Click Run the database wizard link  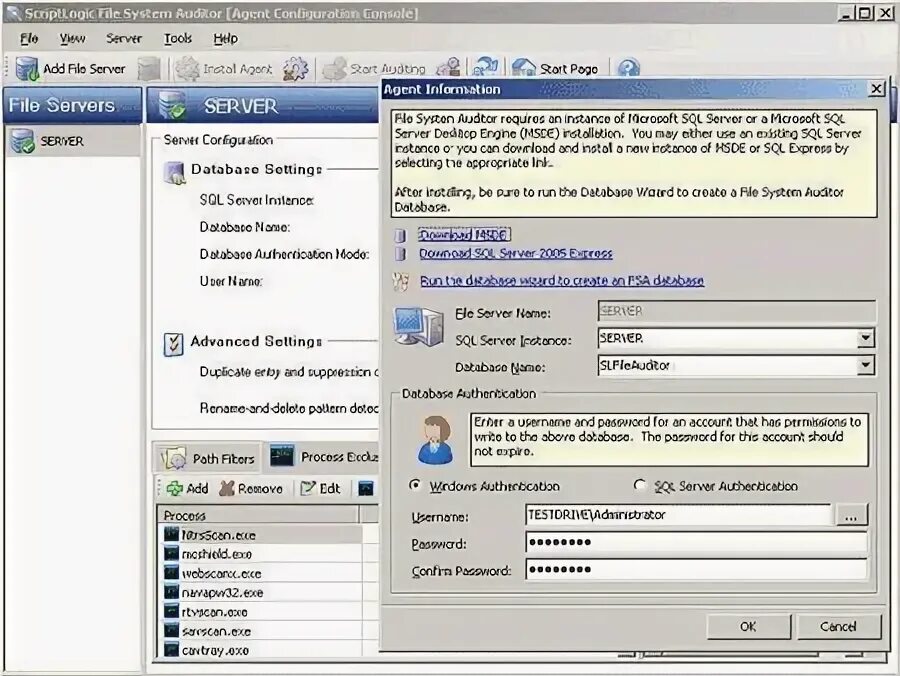coord(562,281)
